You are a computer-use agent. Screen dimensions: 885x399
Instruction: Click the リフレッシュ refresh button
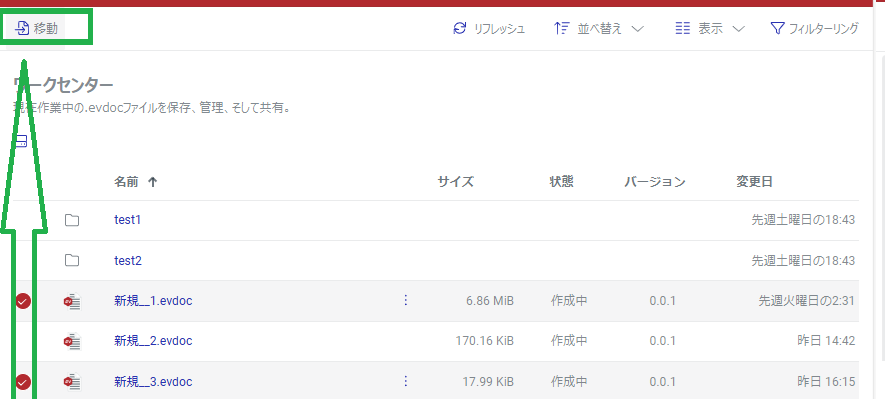[x=489, y=29]
